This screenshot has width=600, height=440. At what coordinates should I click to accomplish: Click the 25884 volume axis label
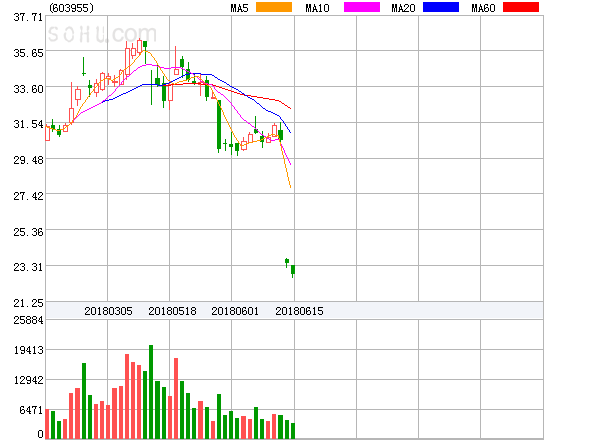tap(28, 320)
